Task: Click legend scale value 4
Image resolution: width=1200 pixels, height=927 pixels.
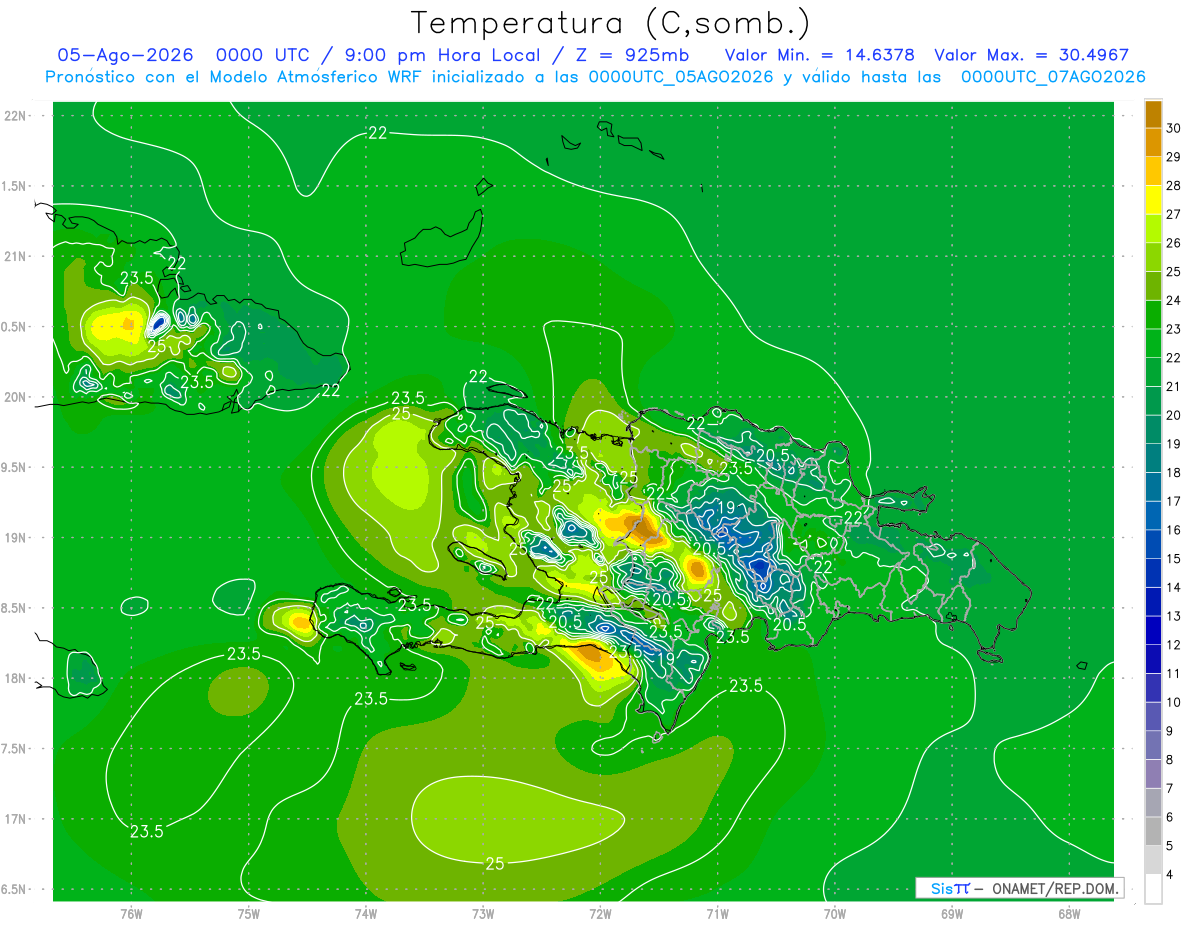Action: [1170, 875]
